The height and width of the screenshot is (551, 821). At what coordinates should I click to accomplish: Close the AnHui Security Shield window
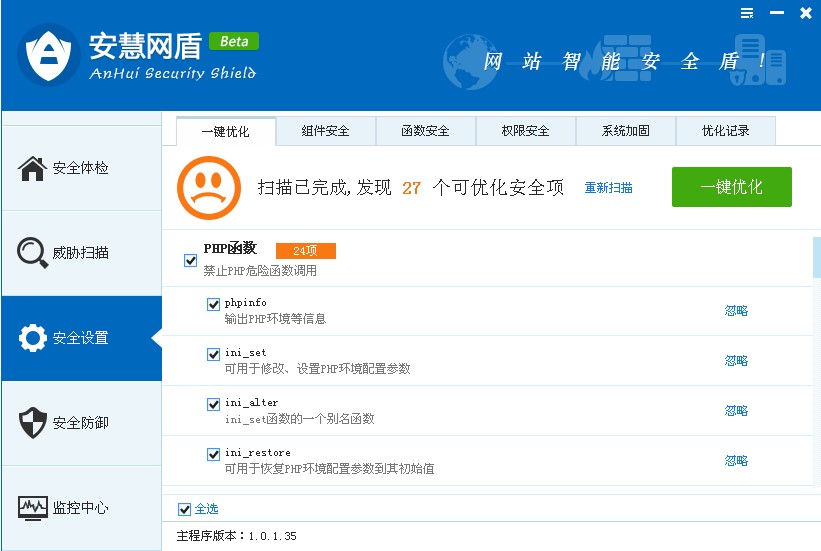tap(806, 13)
